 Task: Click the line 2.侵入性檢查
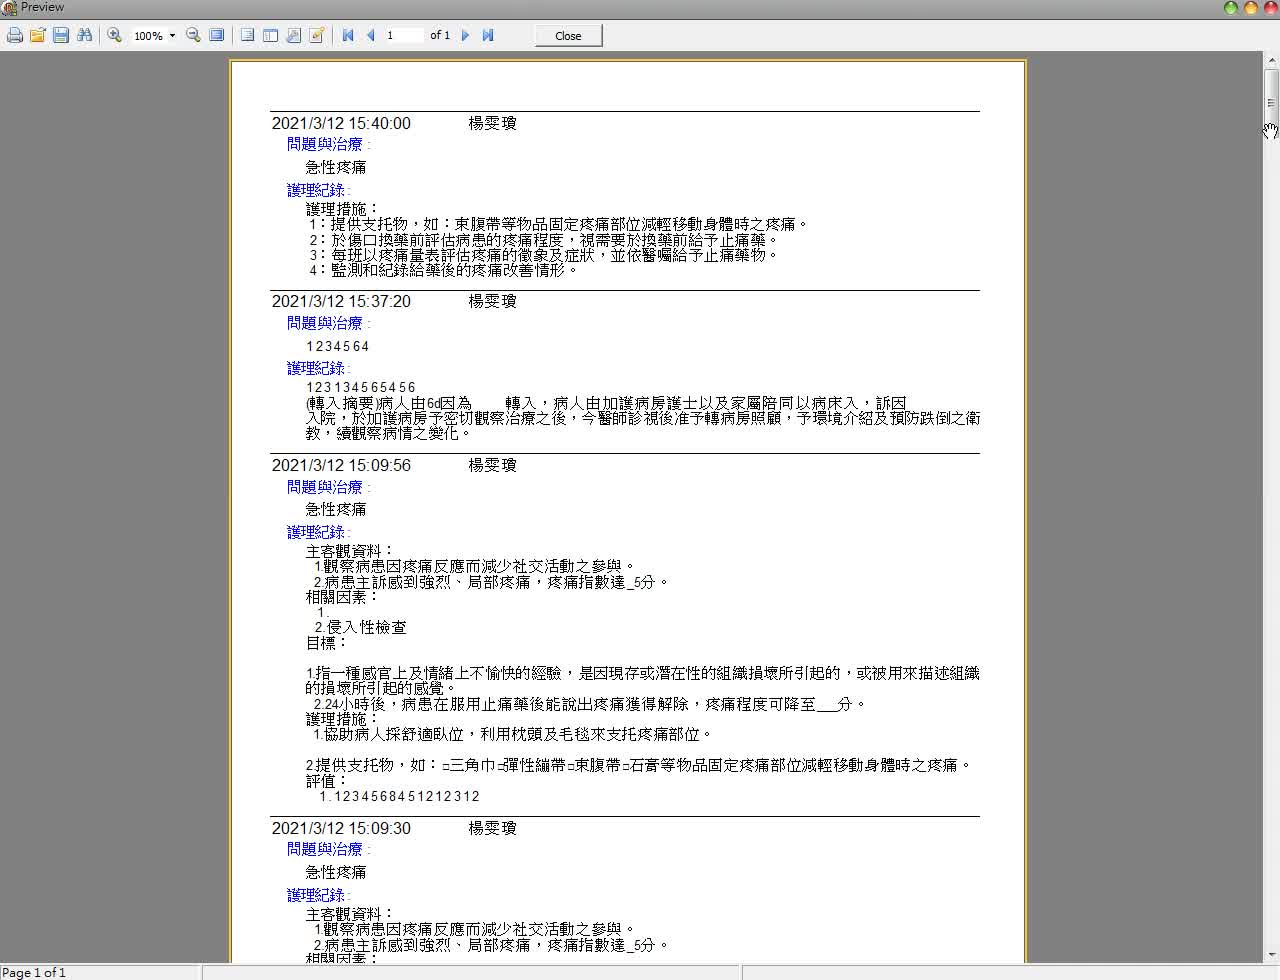coord(360,627)
